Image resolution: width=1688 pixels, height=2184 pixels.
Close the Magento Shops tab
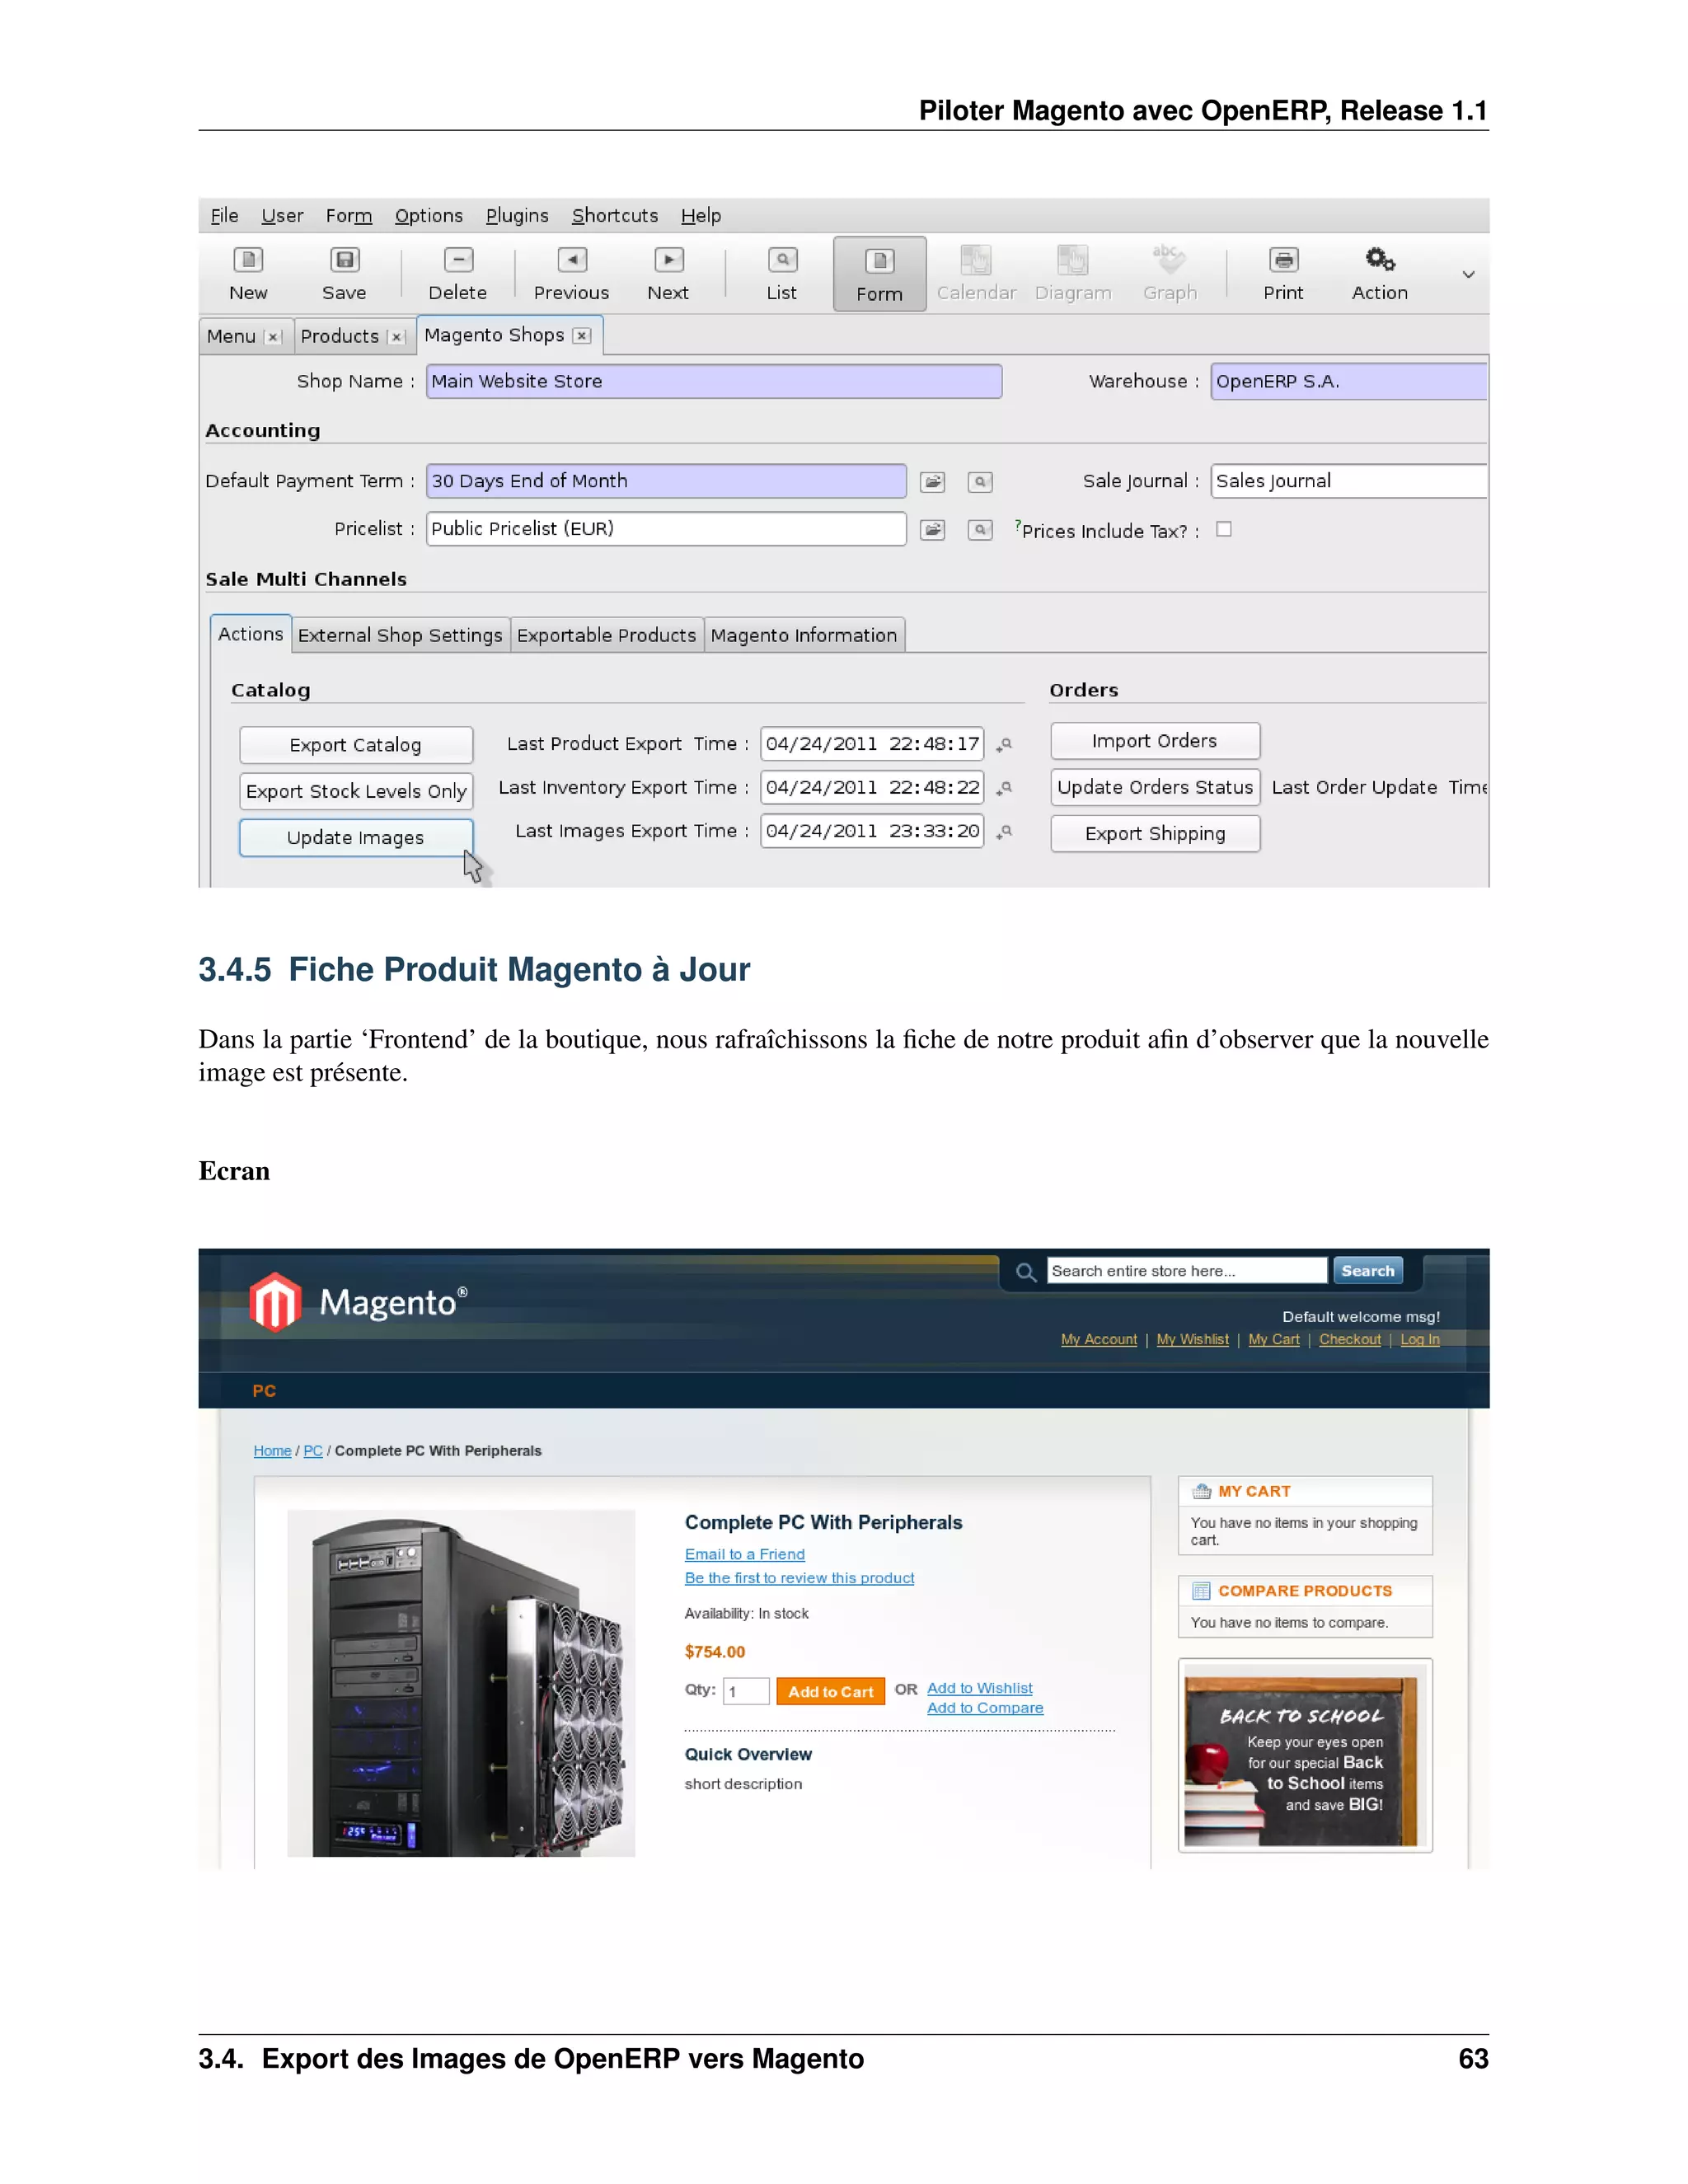[x=582, y=336]
